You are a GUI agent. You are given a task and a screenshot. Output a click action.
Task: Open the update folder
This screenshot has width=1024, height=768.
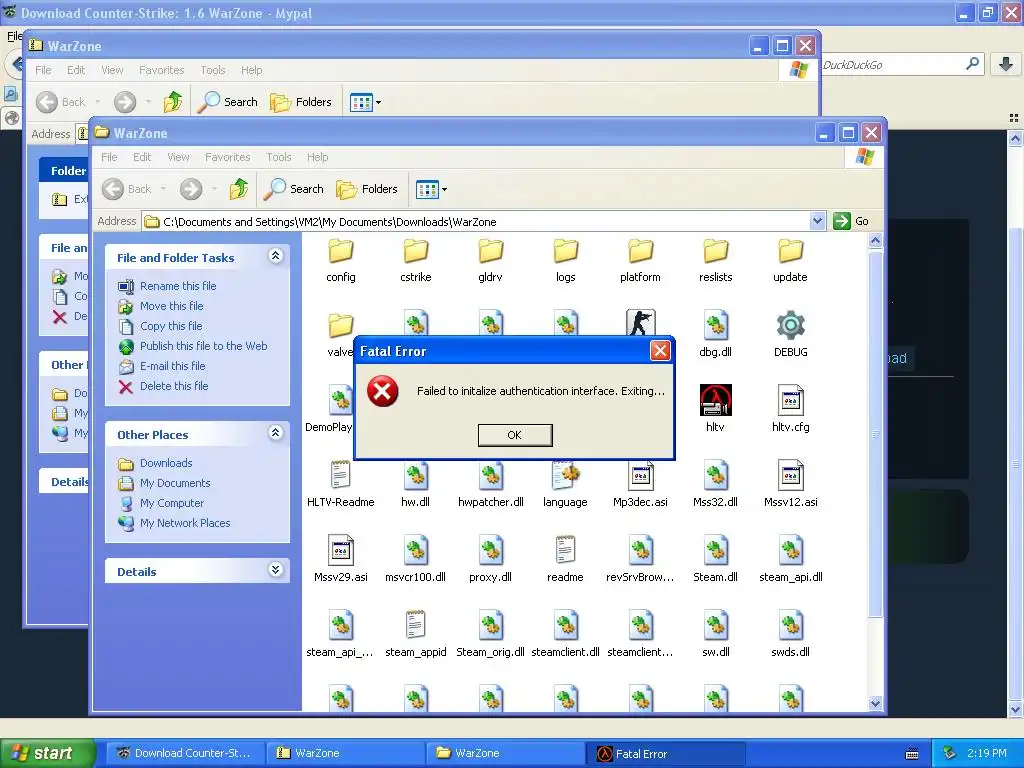tap(790, 260)
